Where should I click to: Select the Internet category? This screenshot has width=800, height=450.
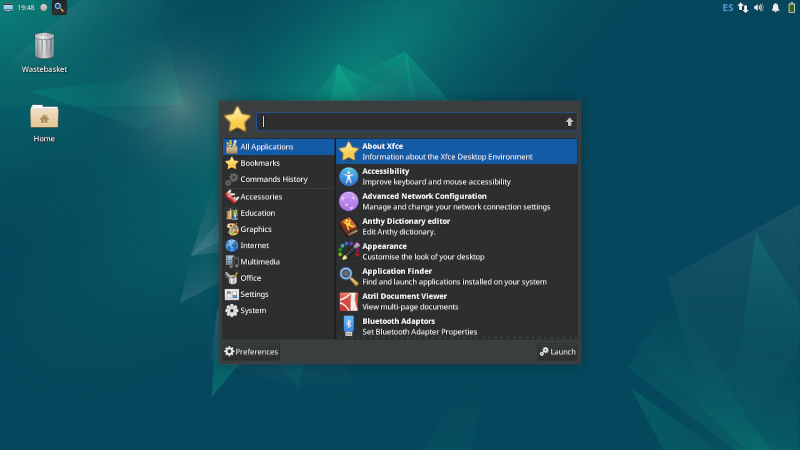pos(279,245)
